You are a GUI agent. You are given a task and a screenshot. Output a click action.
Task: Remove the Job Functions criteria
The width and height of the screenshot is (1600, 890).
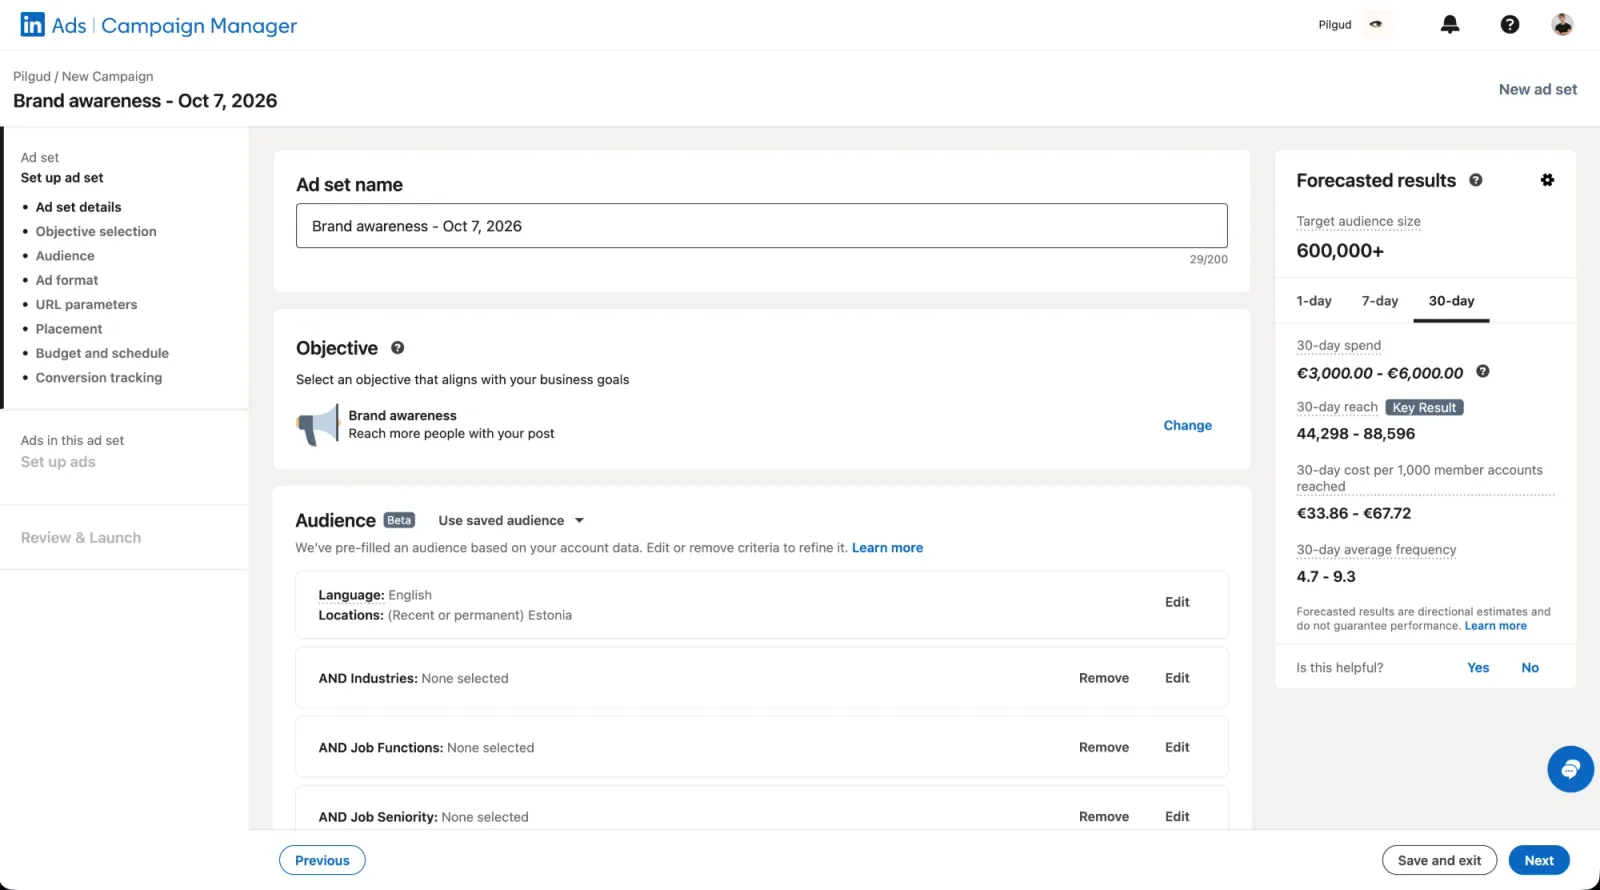click(1103, 747)
